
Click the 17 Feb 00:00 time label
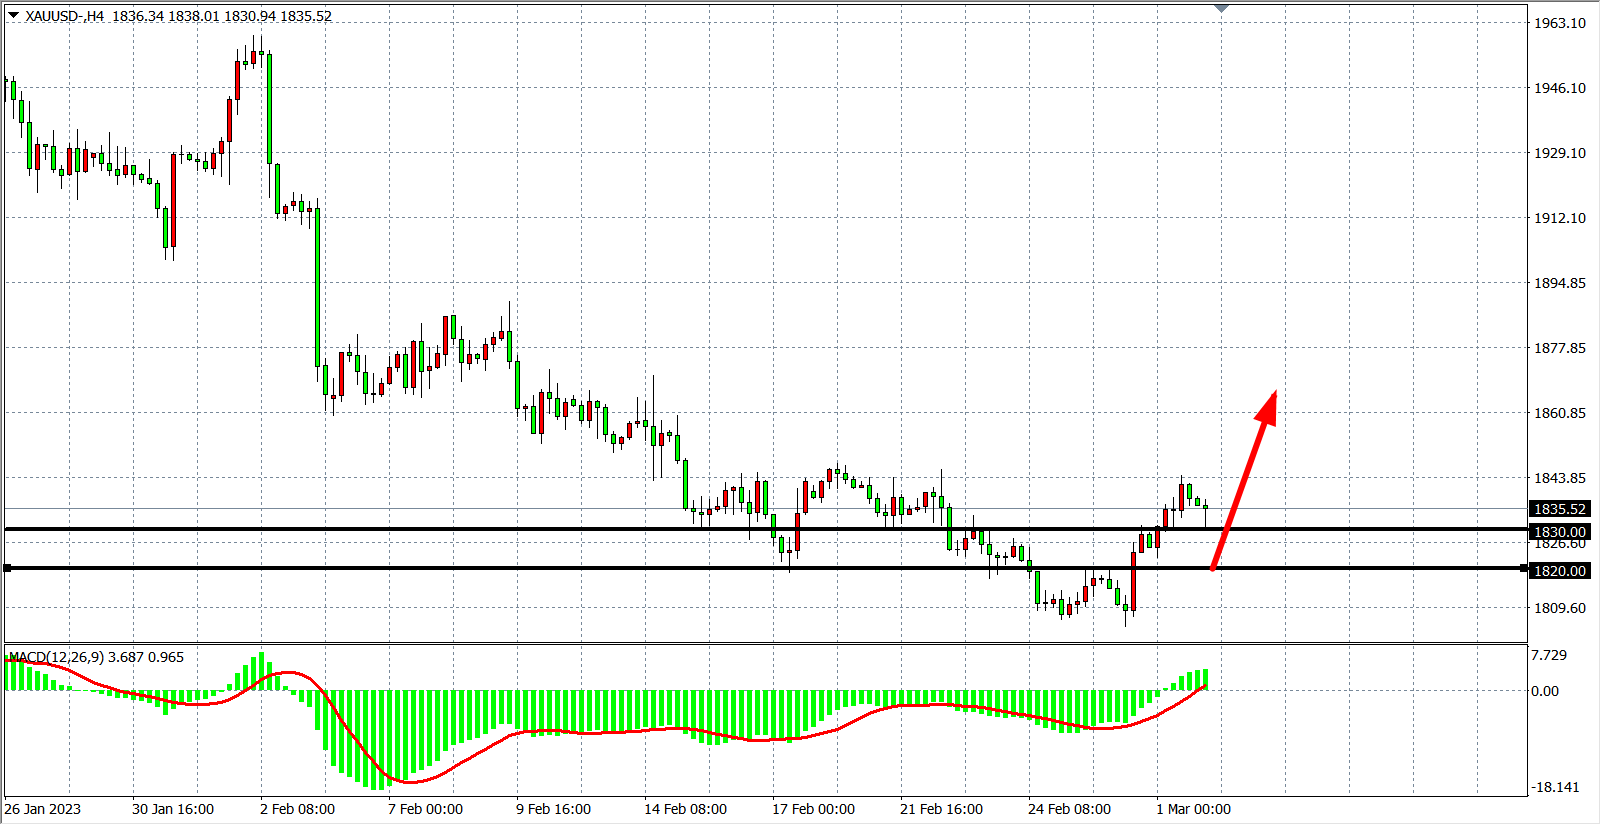click(x=813, y=809)
